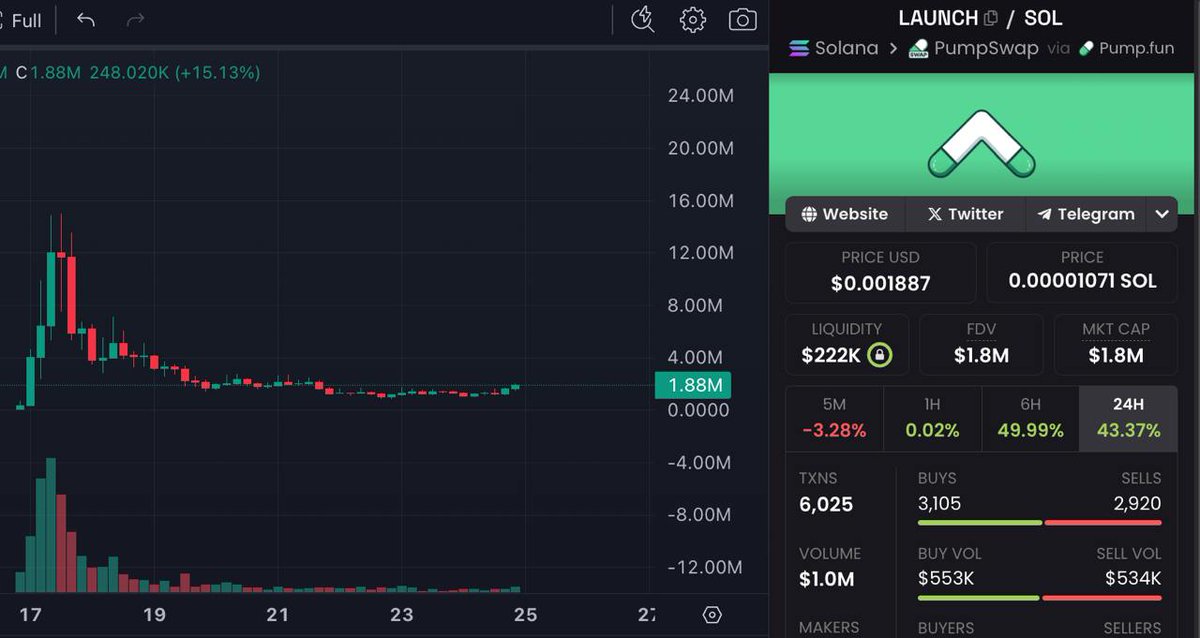Select the 6H timeframe tab

pyautogui.click(x=1030, y=418)
